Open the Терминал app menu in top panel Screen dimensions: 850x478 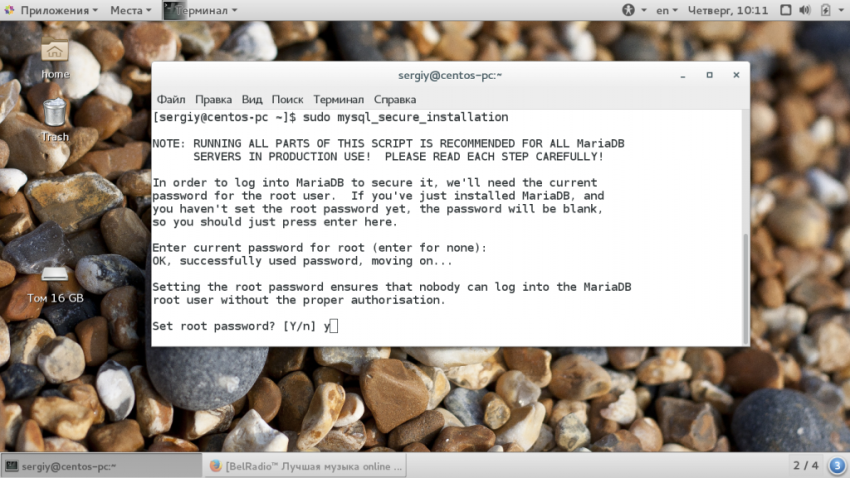pyautogui.click(x=201, y=10)
